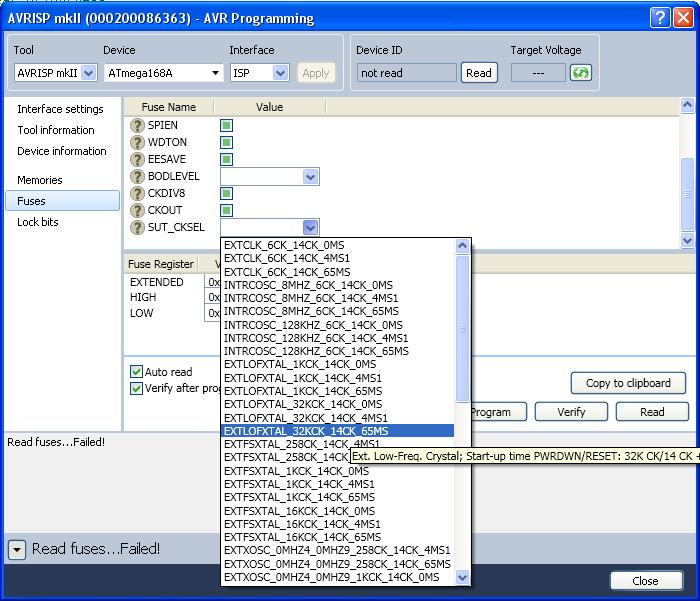Toggle the WDTON fuse checkbox
This screenshot has width=700, height=601.
(226, 142)
